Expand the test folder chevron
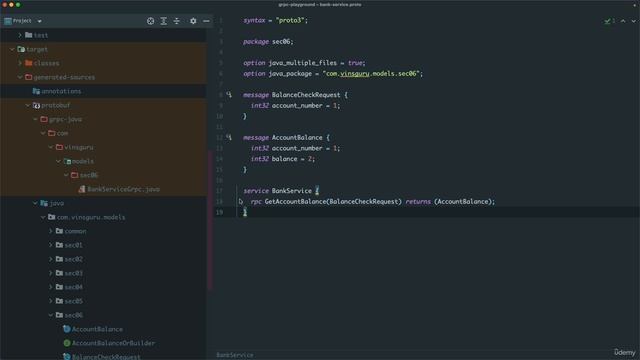640x360 pixels. [x=20, y=35]
